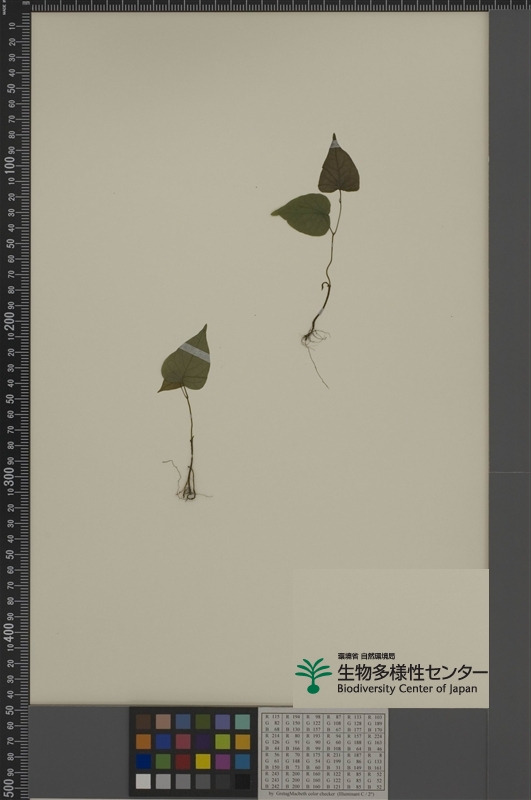Click the dark brown swatch in top row
This screenshot has height=800, width=531.
[143, 721]
